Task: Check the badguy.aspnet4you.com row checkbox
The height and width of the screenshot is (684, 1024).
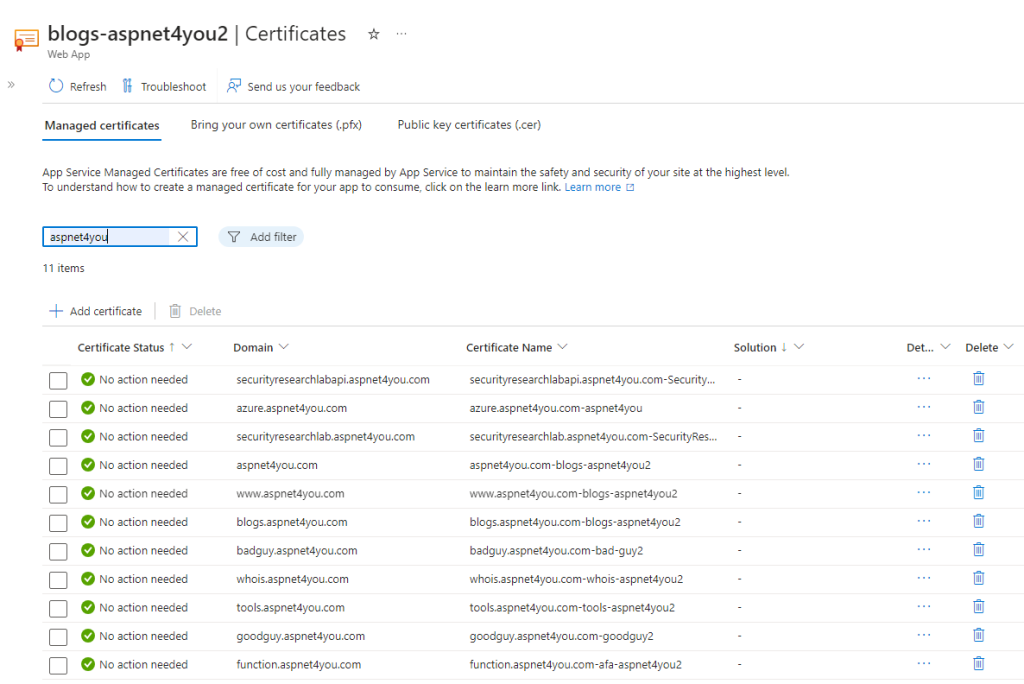Action: tap(58, 551)
